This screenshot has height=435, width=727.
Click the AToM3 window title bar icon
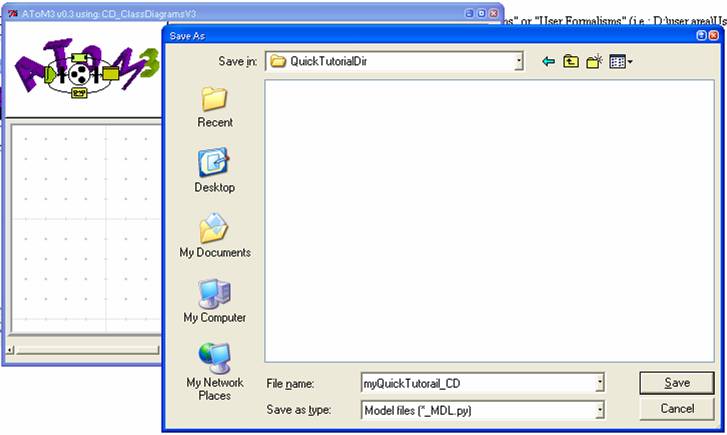click(13, 14)
